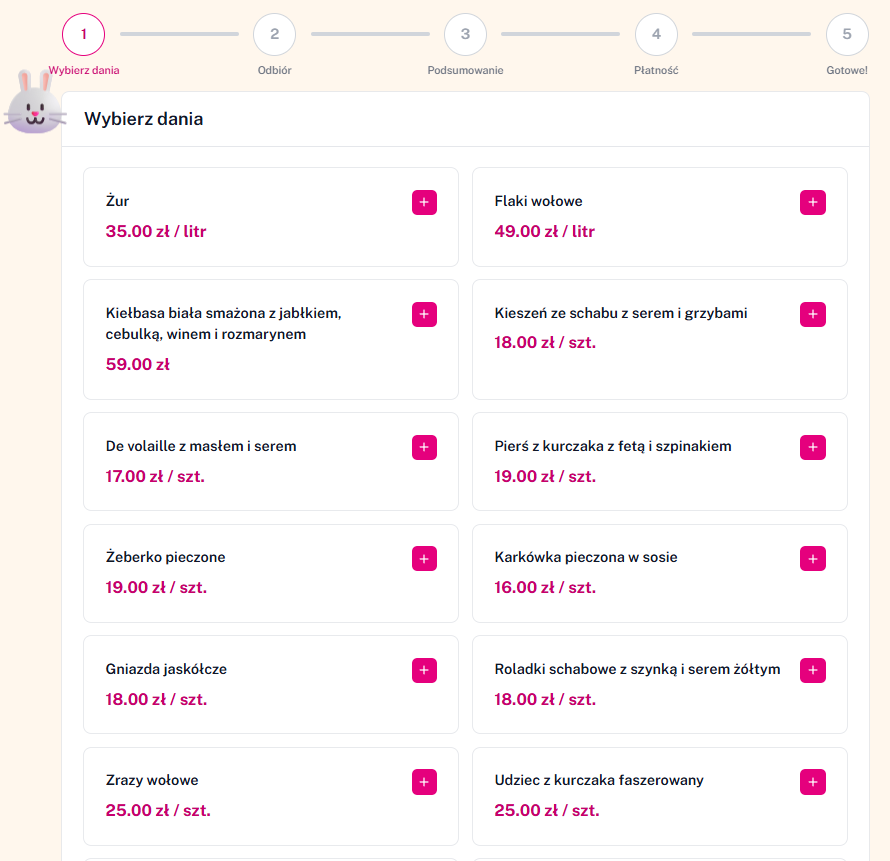
Task: Open step 3 Podsumowanie
Action: coord(465,35)
